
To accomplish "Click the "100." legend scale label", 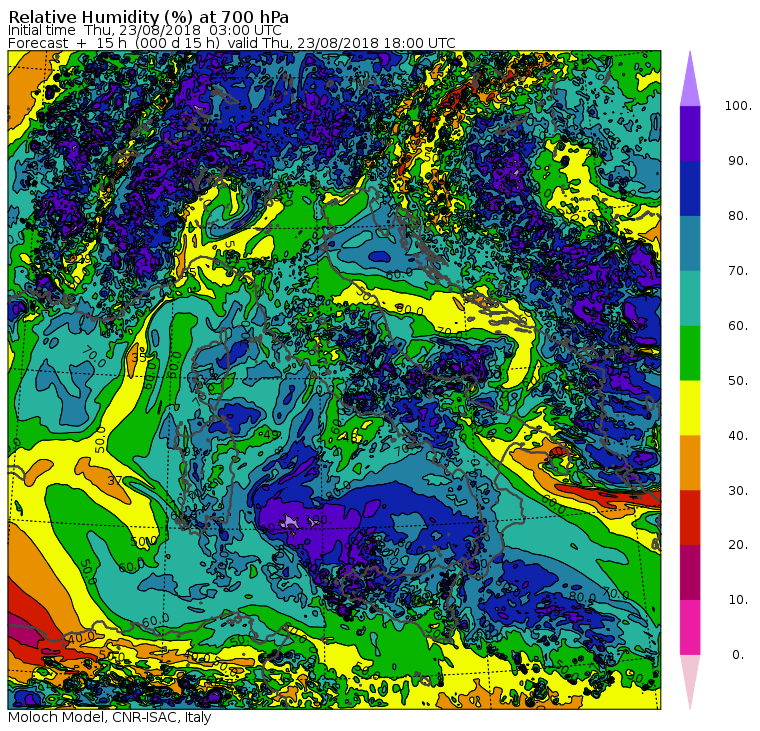I will pos(738,106).
